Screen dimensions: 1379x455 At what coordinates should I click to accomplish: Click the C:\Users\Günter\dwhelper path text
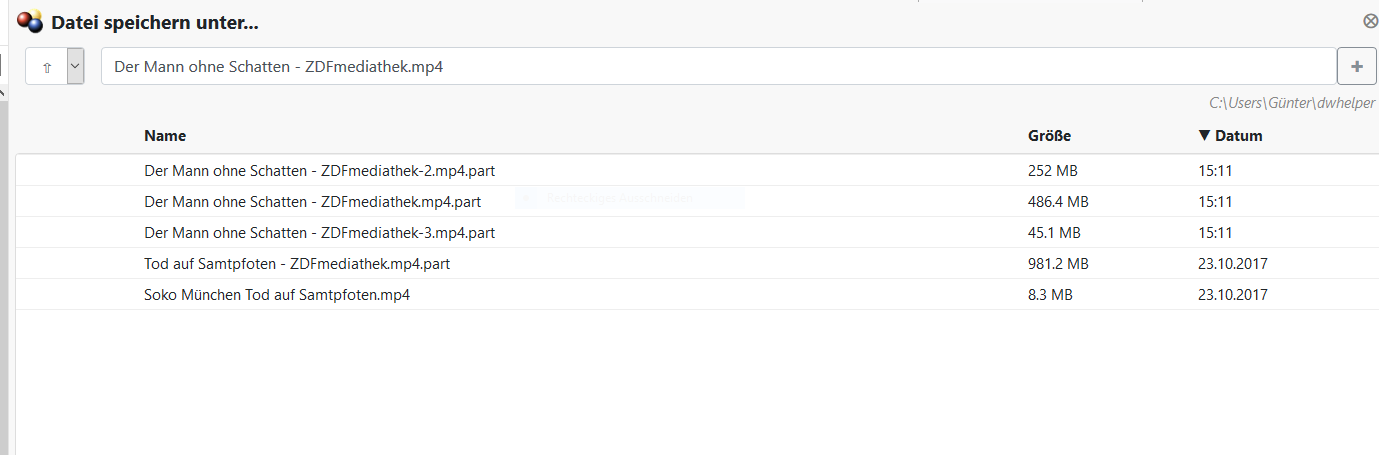[1292, 102]
